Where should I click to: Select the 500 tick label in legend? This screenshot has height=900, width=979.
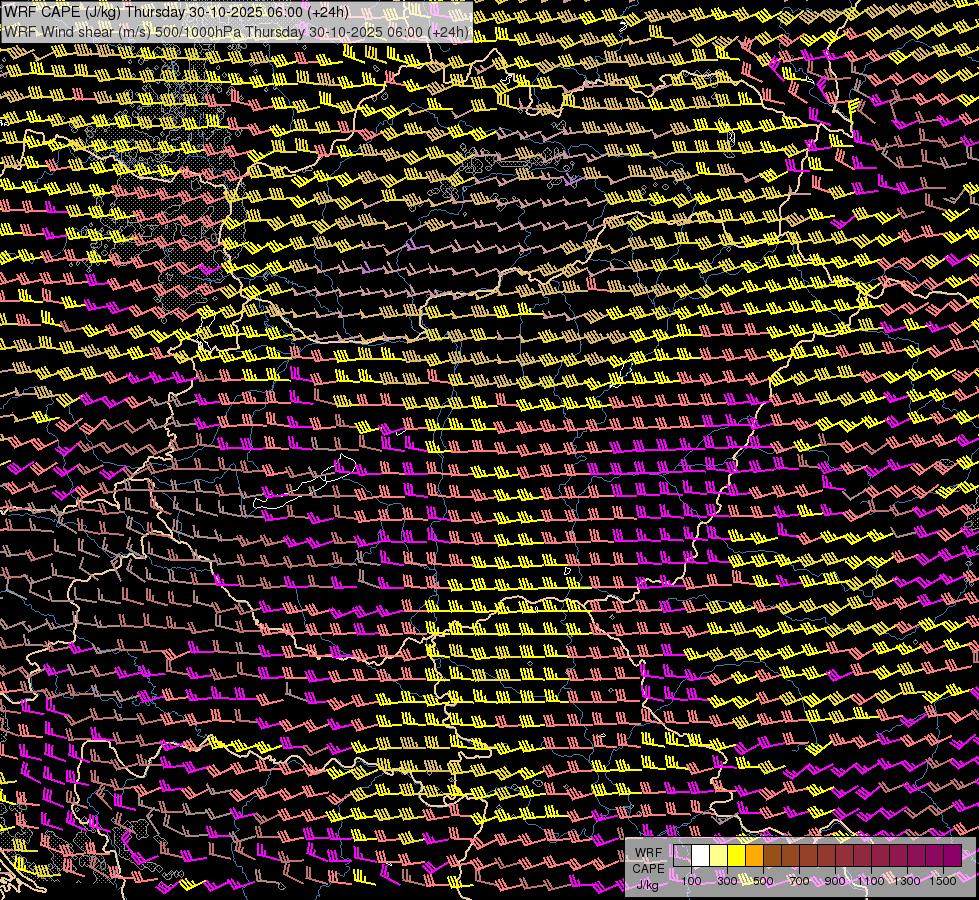pyautogui.click(x=763, y=881)
